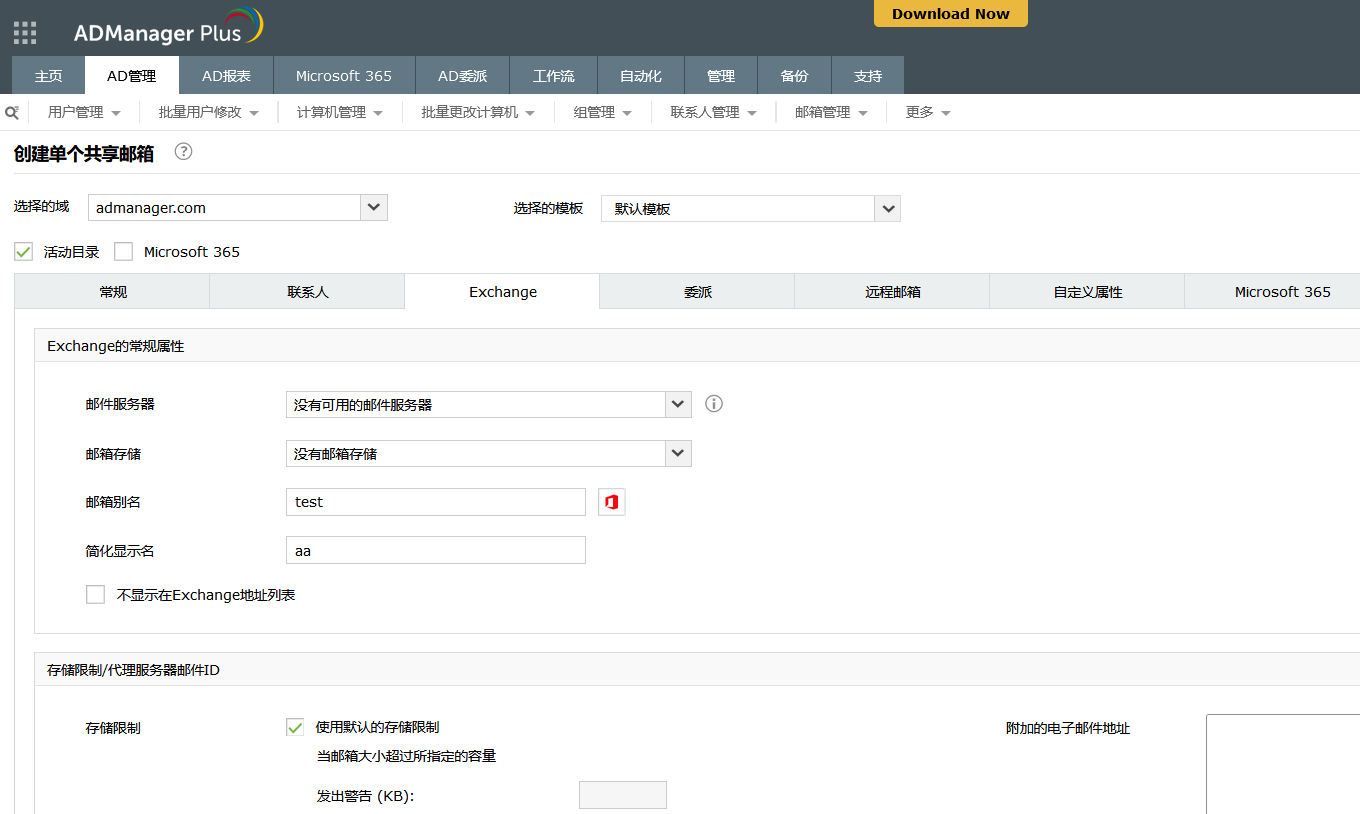This screenshot has height=814, width=1360.
Task: Click Office icon beside 邮箱别名 field
Action: pos(611,502)
